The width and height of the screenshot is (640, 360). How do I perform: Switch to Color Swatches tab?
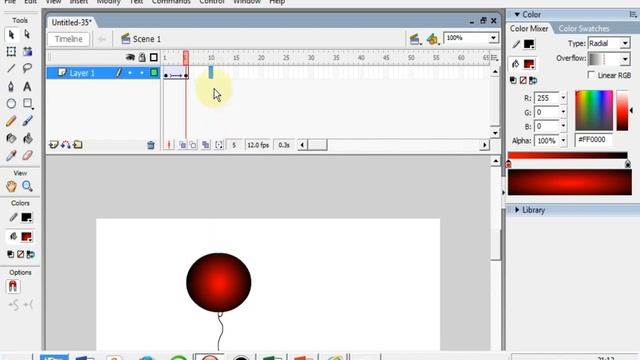point(584,29)
